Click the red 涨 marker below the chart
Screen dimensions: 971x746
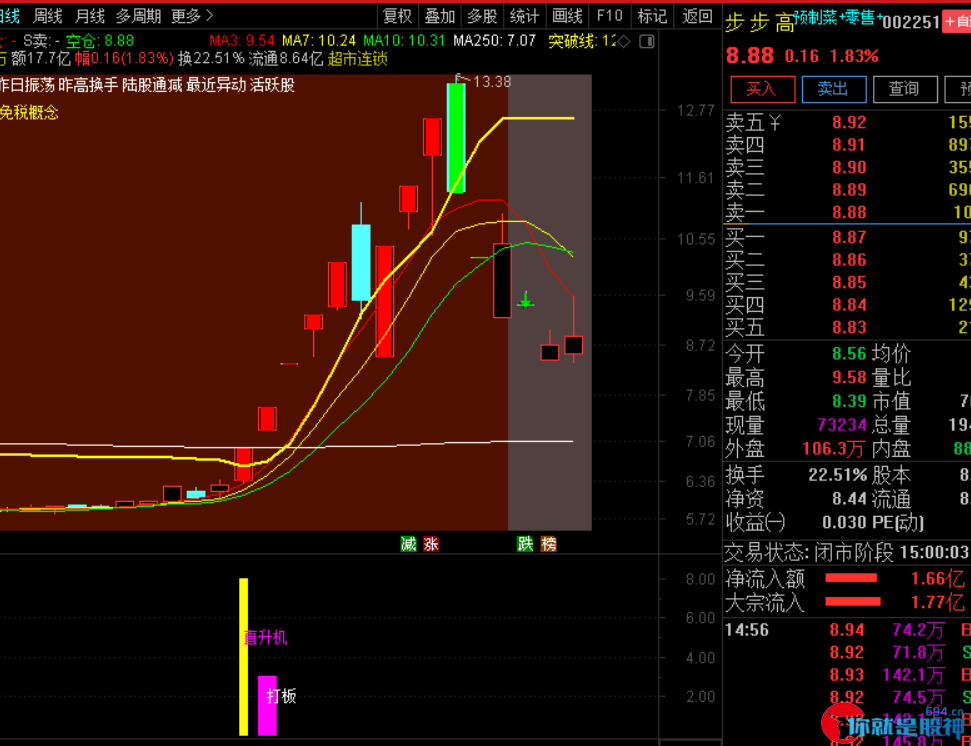(431, 544)
